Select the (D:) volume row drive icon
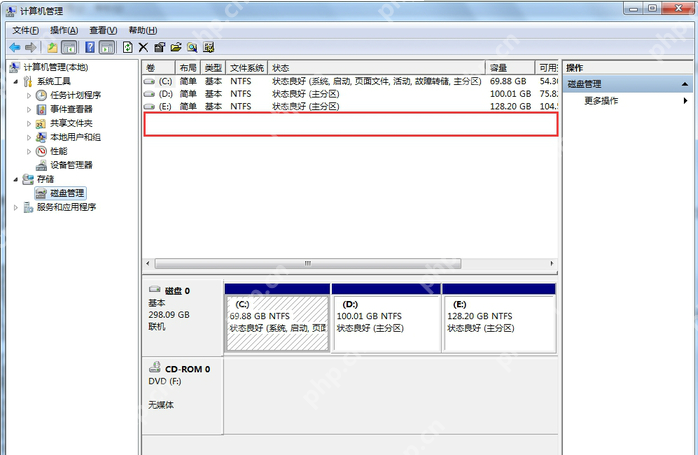The width and height of the screenshot is (698, 455). pos(150,94)
